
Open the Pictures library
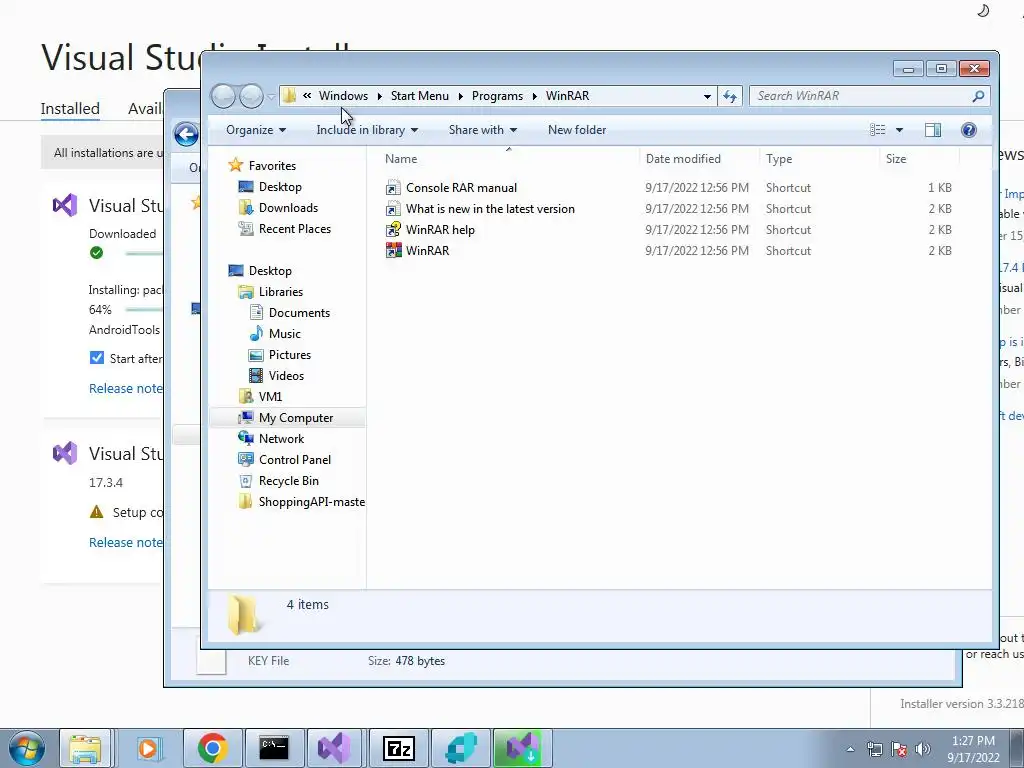tap(289, 355)
